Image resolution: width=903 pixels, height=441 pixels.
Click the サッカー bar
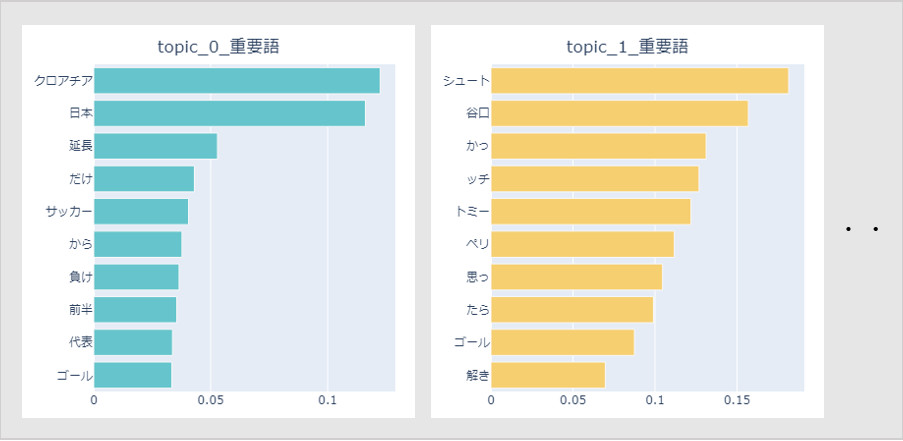(141, 211)
